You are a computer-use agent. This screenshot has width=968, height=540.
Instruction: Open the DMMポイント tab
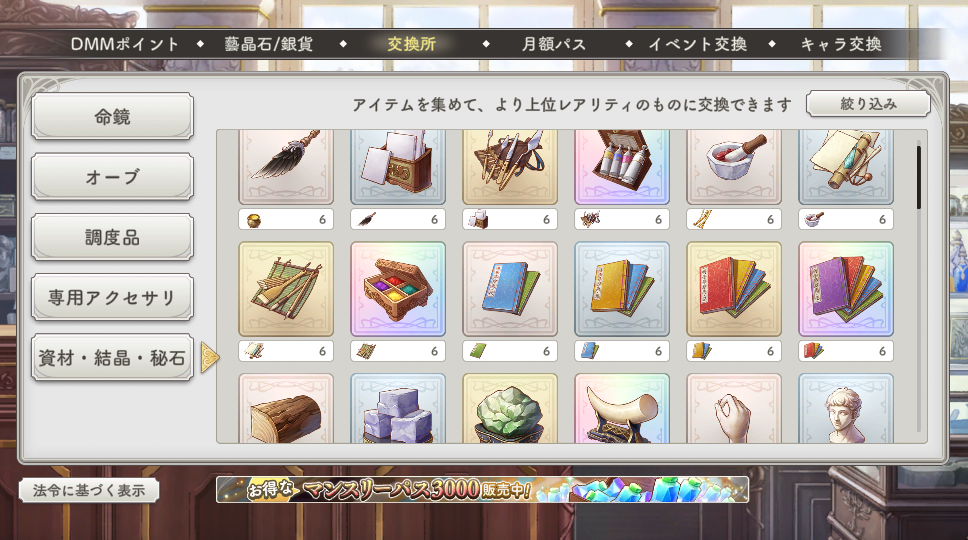125,44
